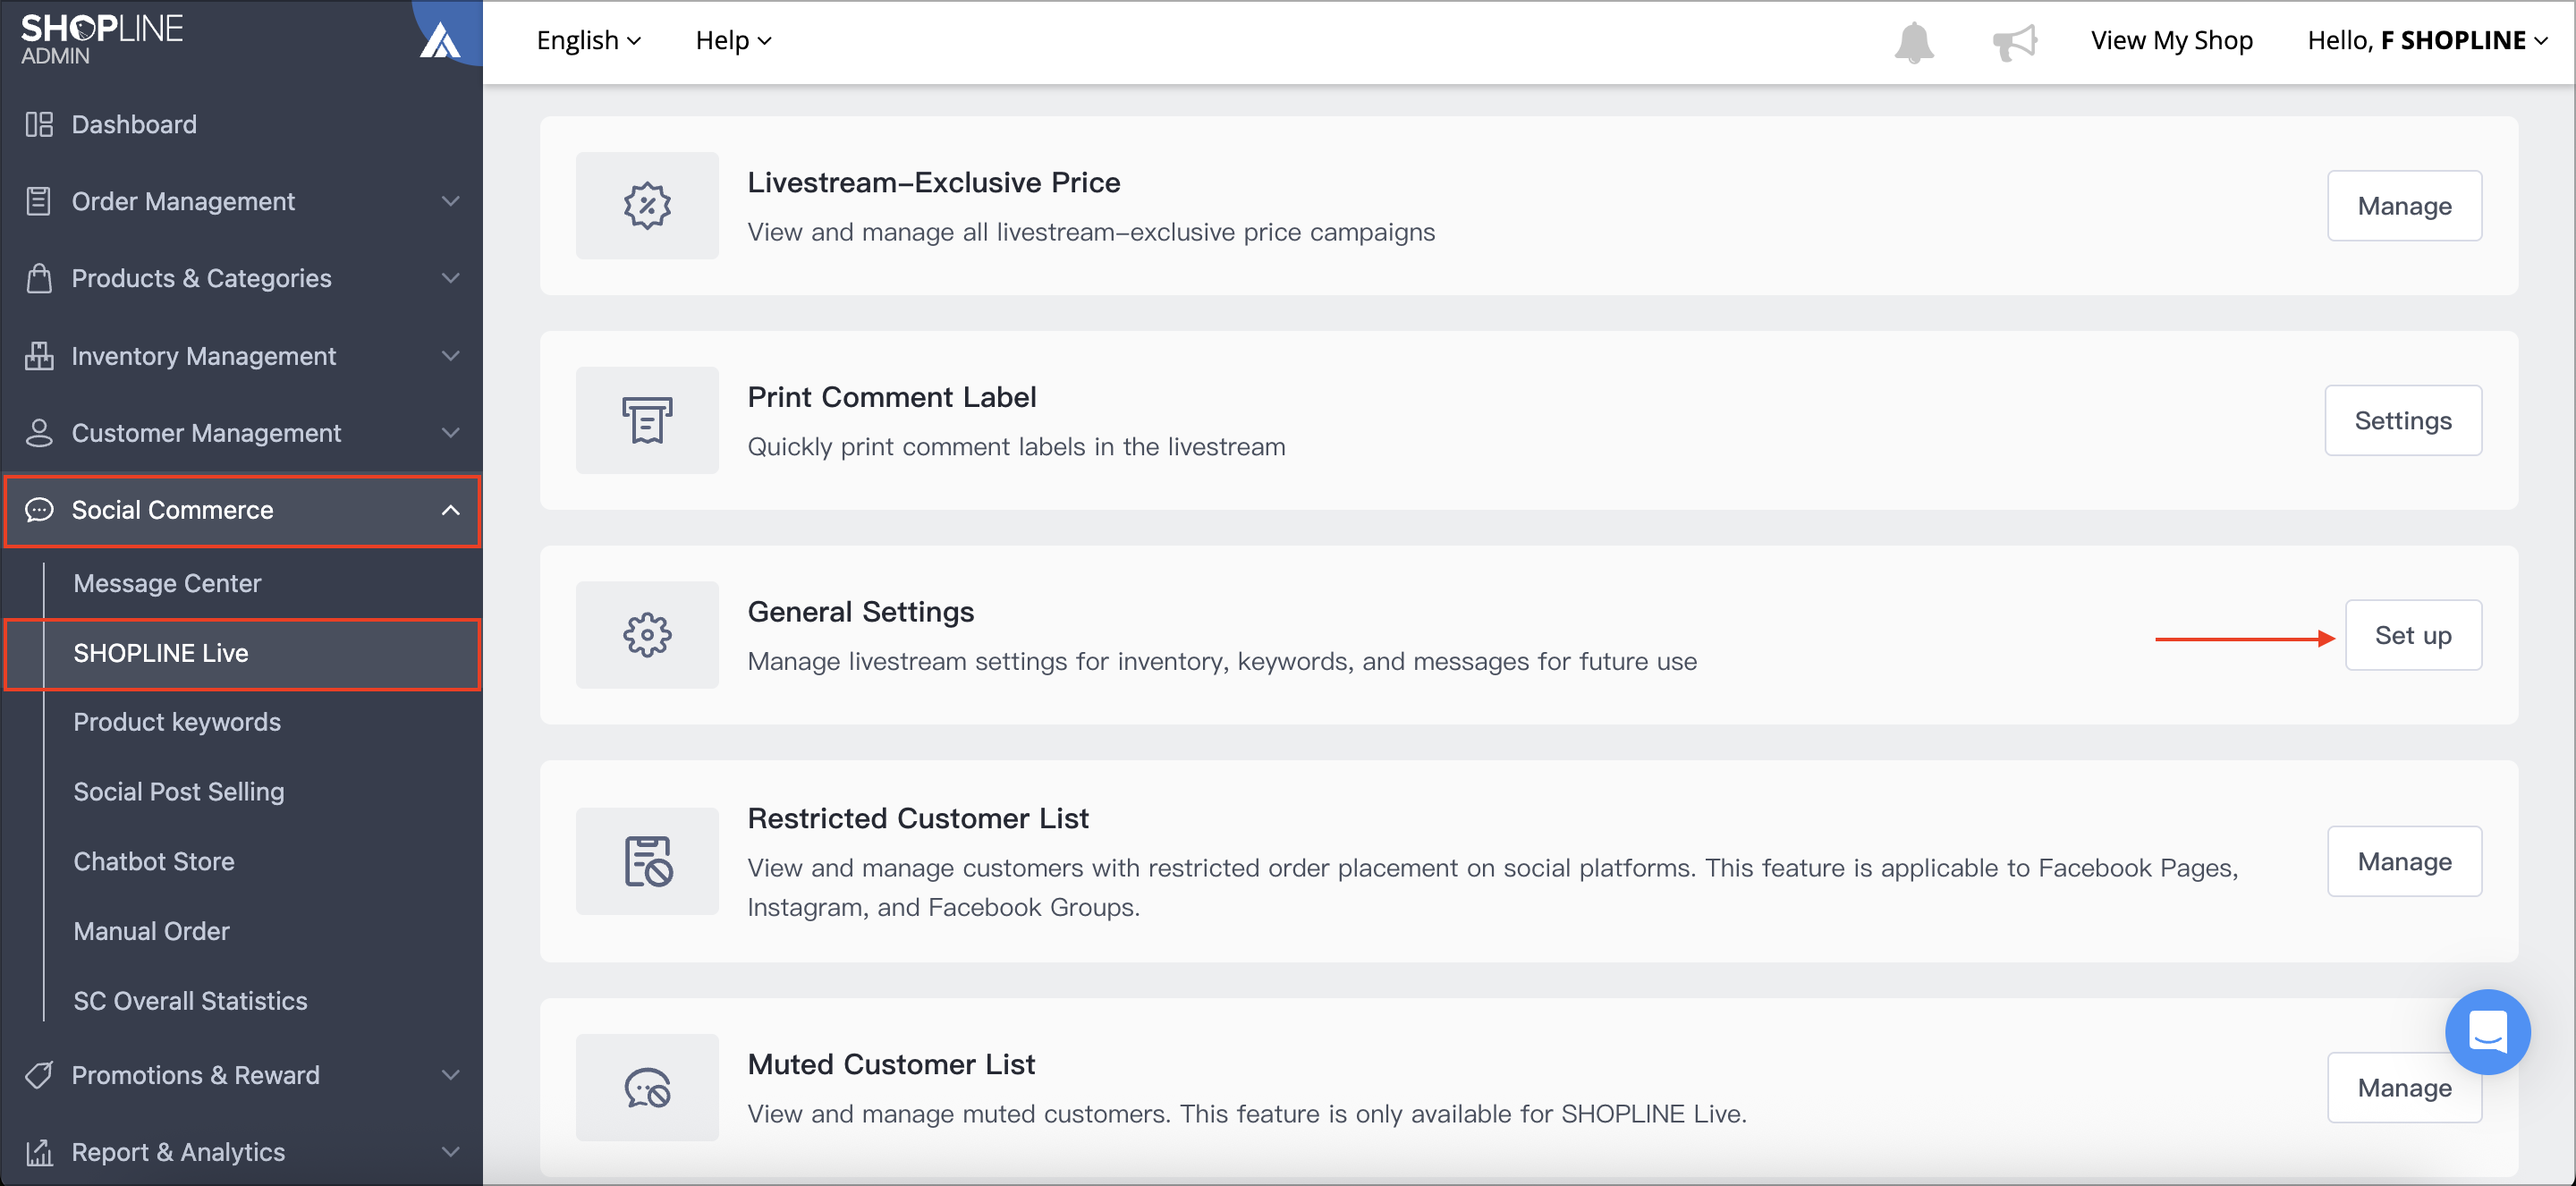This screenshot has width=2576, height=1186.
Task: Expand the Promotions & Reward section
Action: pos(243,1074)
